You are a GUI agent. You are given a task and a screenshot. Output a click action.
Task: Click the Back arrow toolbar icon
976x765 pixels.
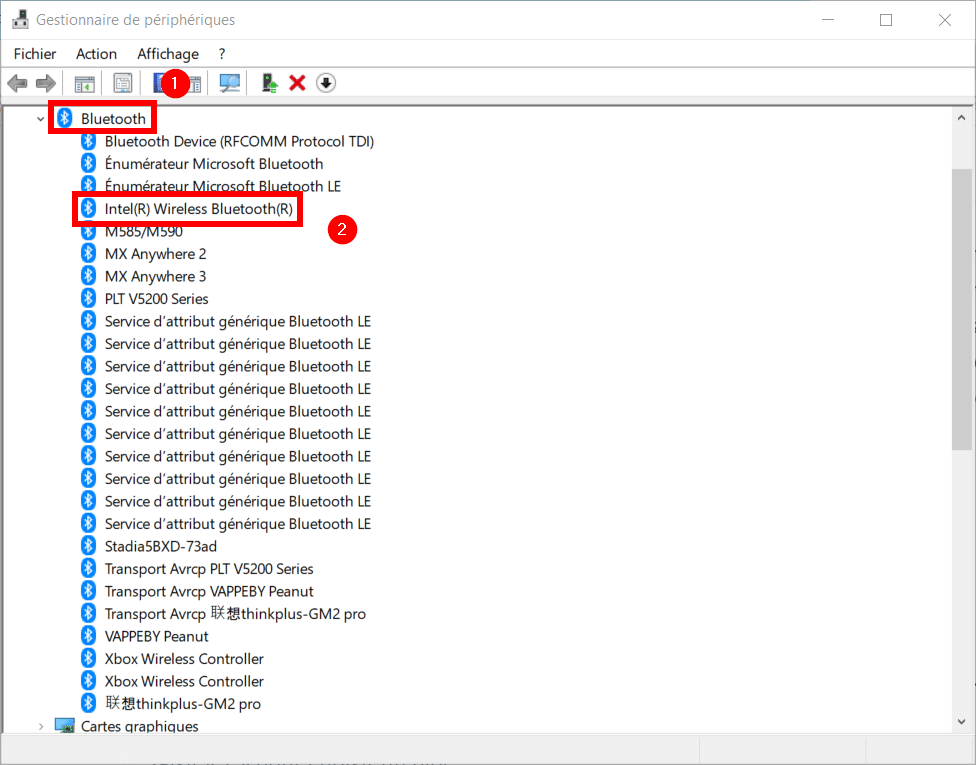[x=17, y=83]
